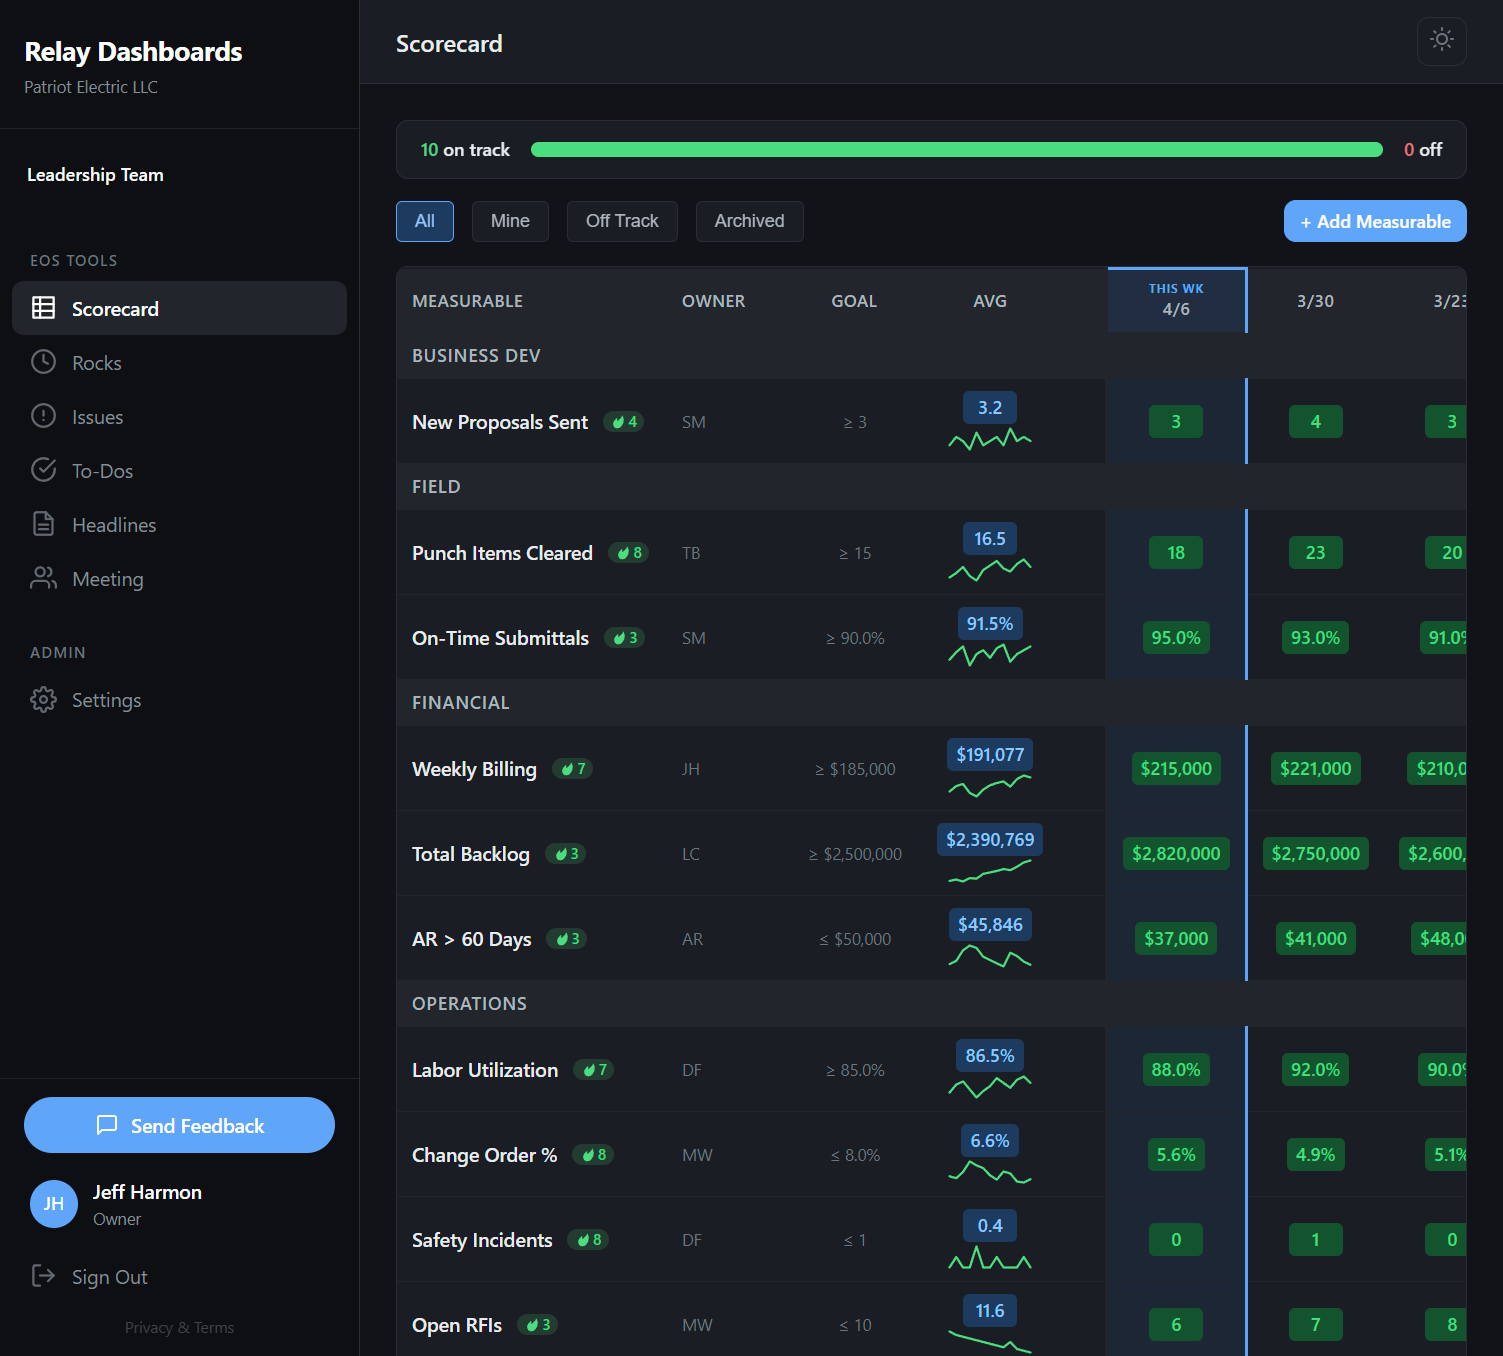Click THIS WK 4/6 column header
This screenshot has width=1503, height=1356.
click(1176, 300)
